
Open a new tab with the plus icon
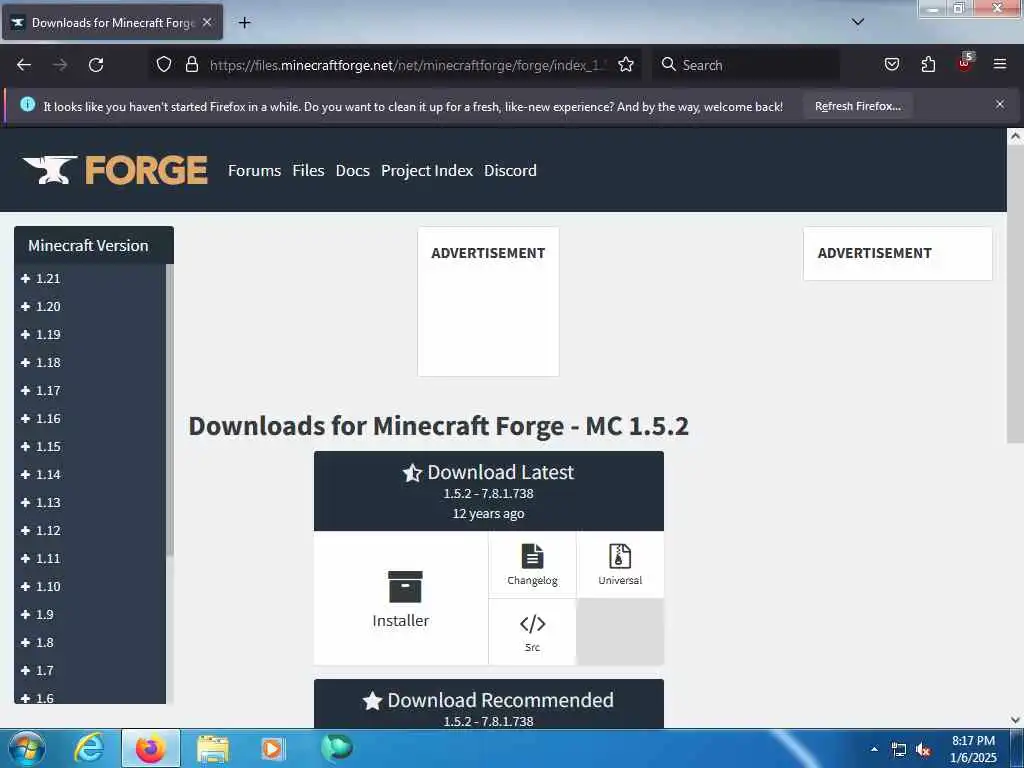point(244,23)
